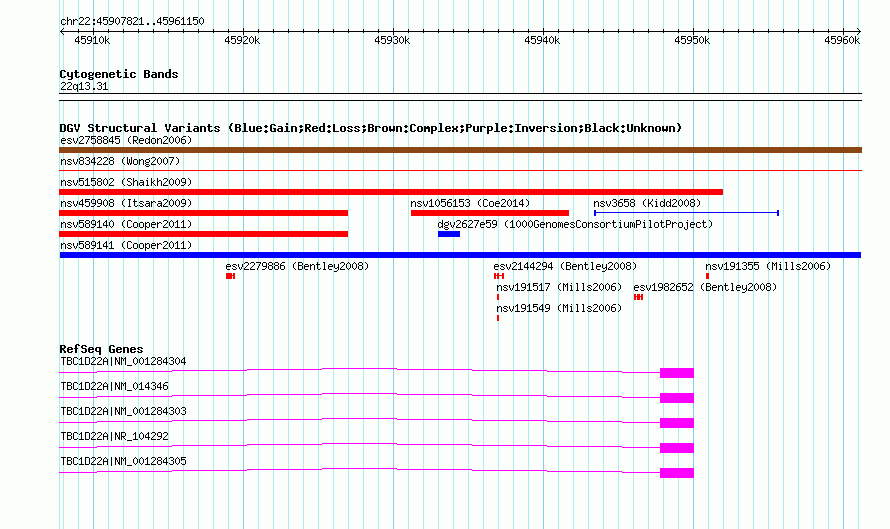Click the DGV Structural Variants track title
This screenshot has width=890, height=529.
(371, 128)
